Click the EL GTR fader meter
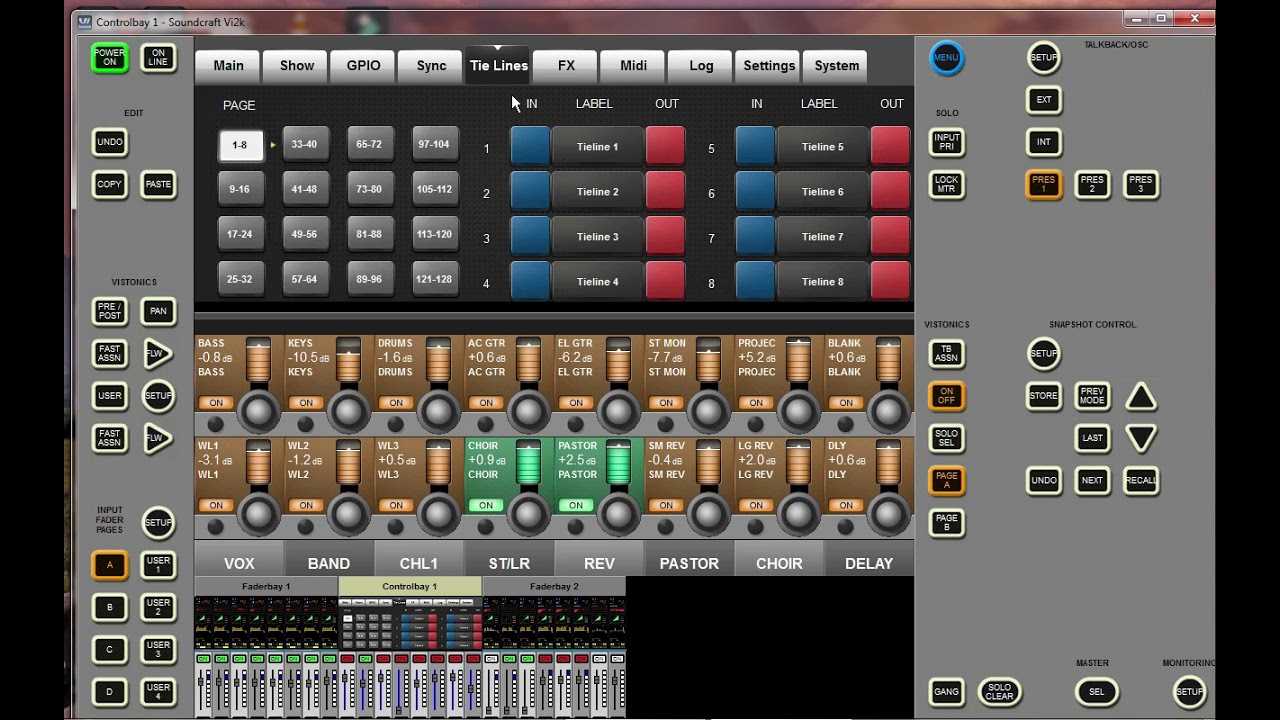 pyautogui.click(x=618, y=361)
